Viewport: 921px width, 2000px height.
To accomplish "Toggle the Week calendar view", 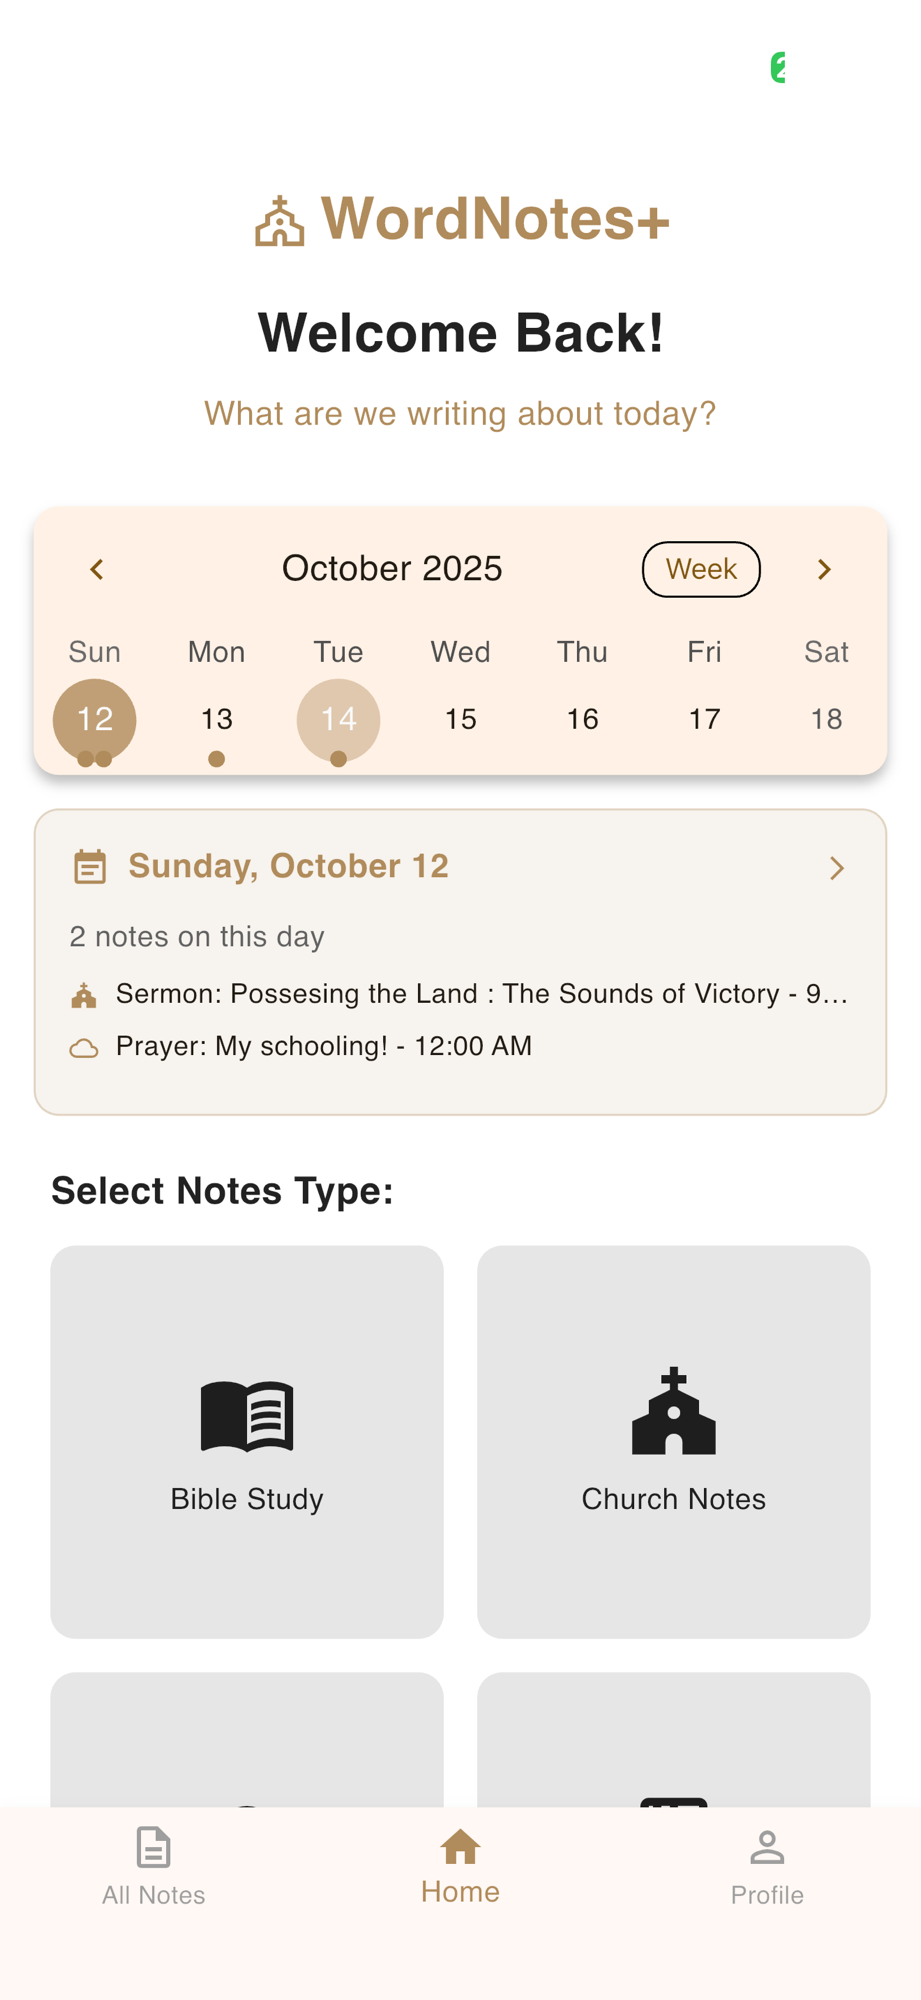I will coord(701,569).
